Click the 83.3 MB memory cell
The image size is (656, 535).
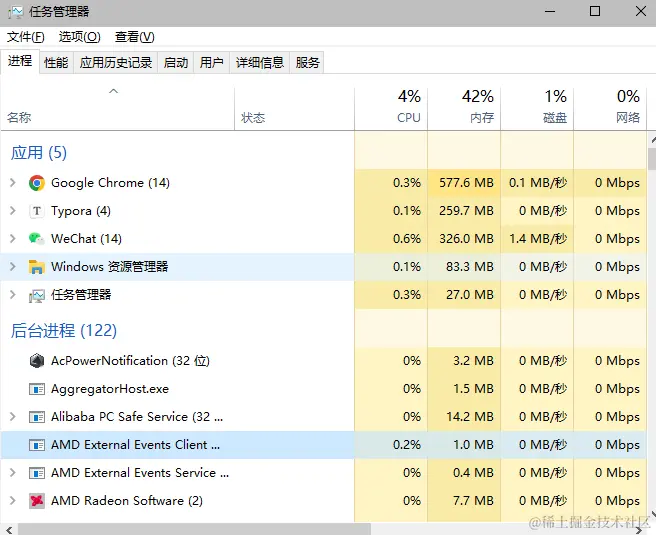(464, 266)
